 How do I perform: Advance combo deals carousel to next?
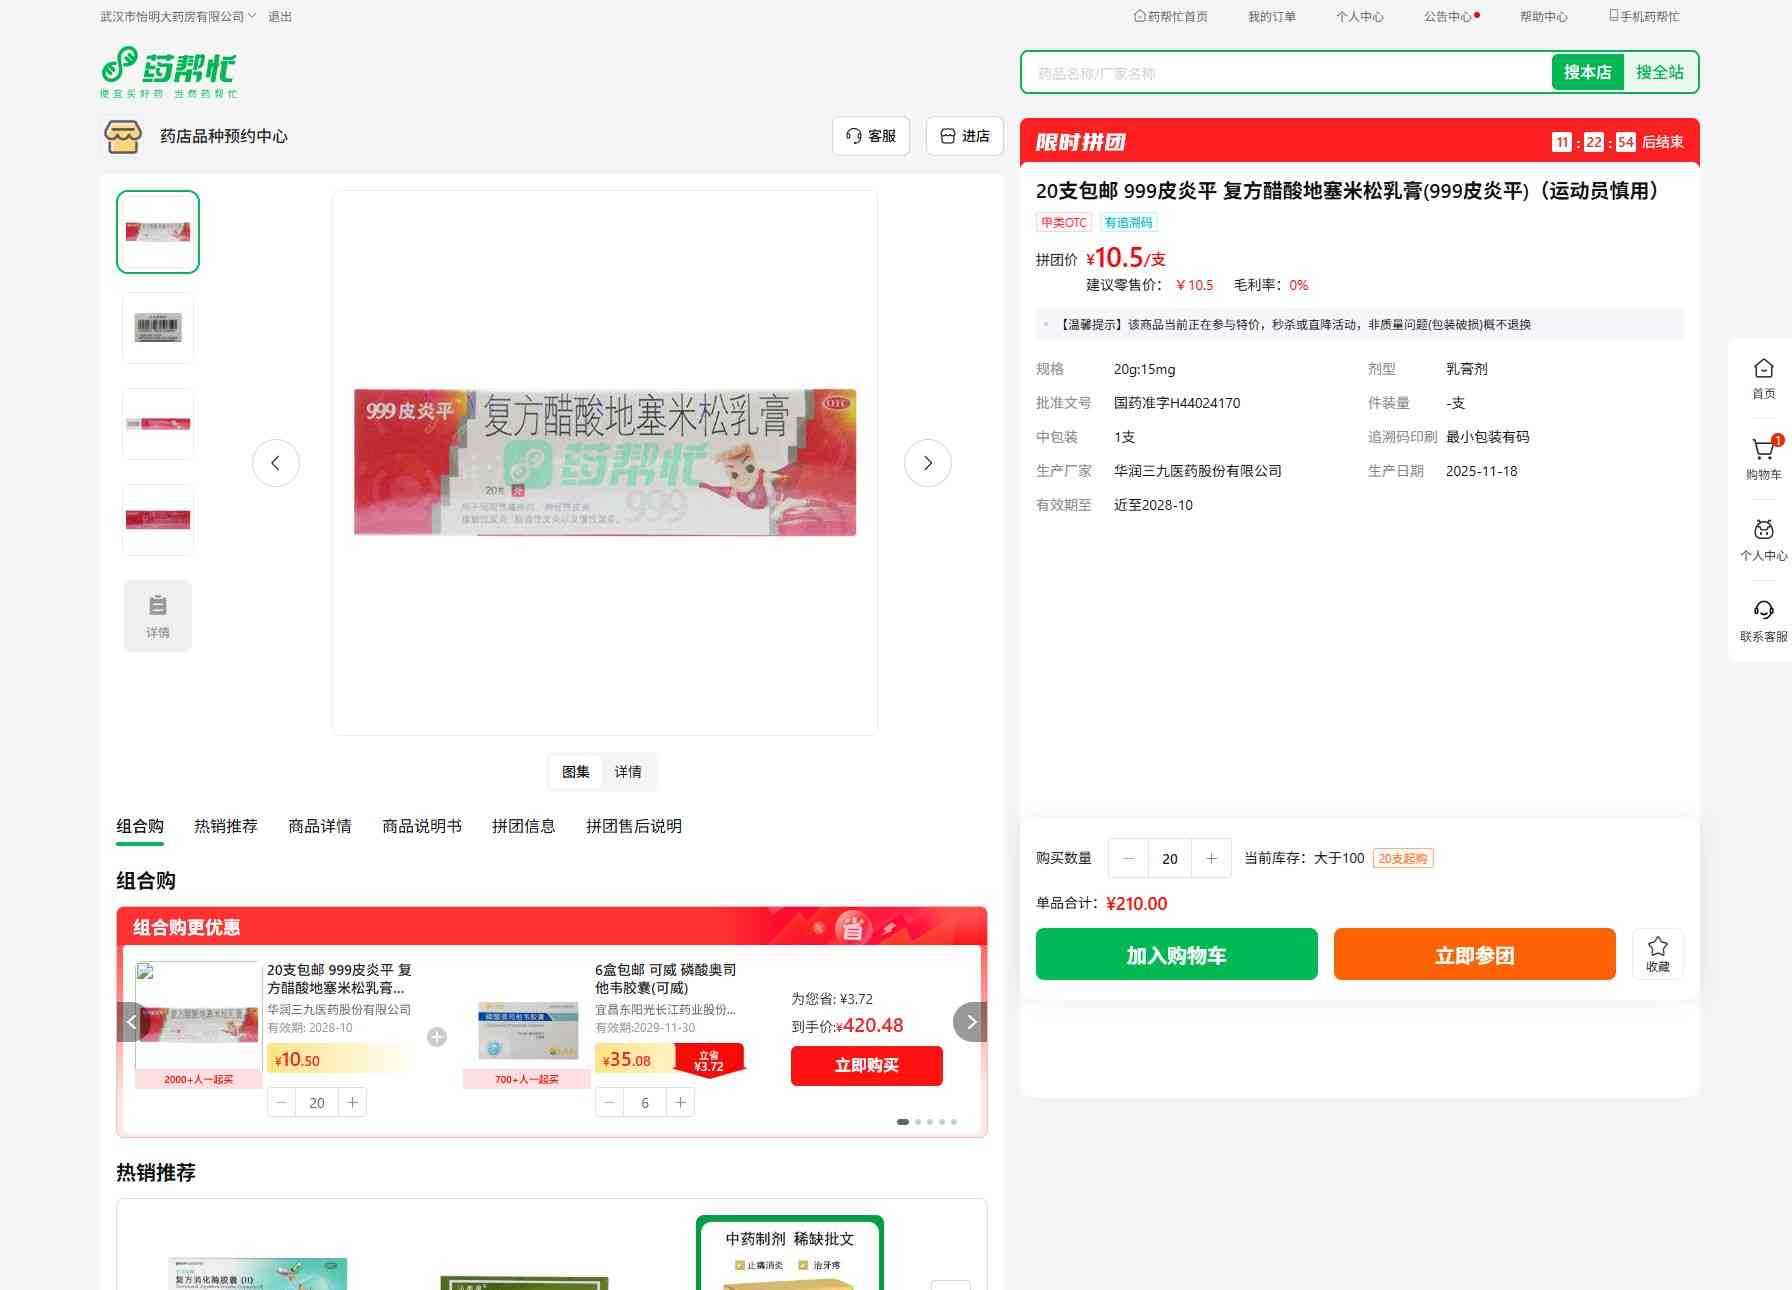coord(970,1022)
